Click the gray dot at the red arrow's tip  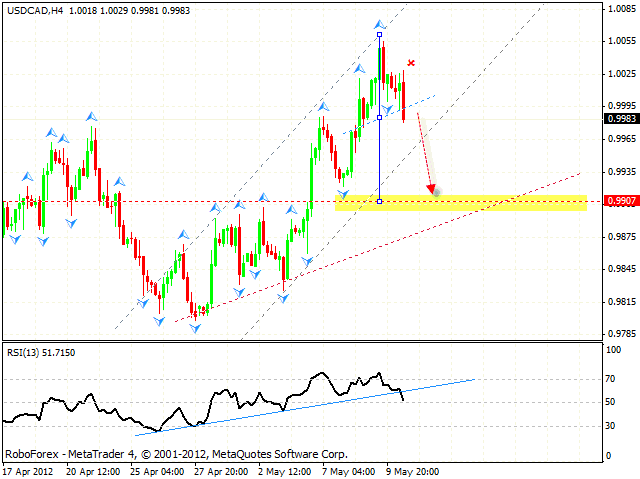click(x=437, y=192)
